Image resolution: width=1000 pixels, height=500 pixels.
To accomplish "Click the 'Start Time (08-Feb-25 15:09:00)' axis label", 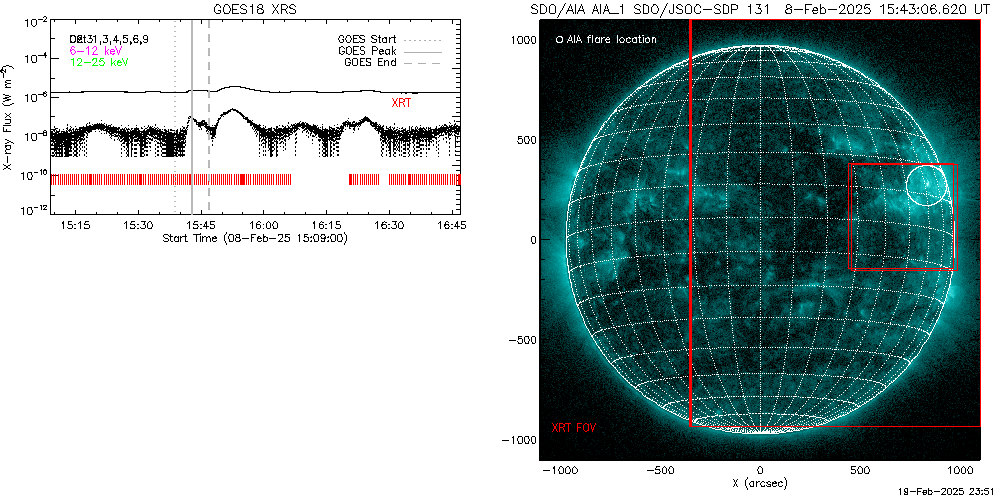I will pos(255,238).
